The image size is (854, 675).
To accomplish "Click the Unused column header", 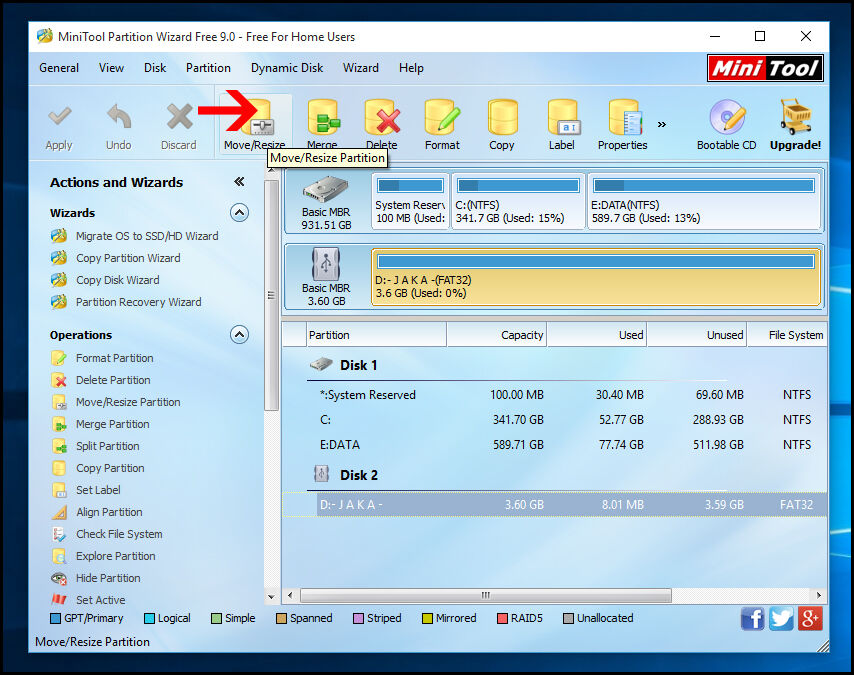I will 697,335.
